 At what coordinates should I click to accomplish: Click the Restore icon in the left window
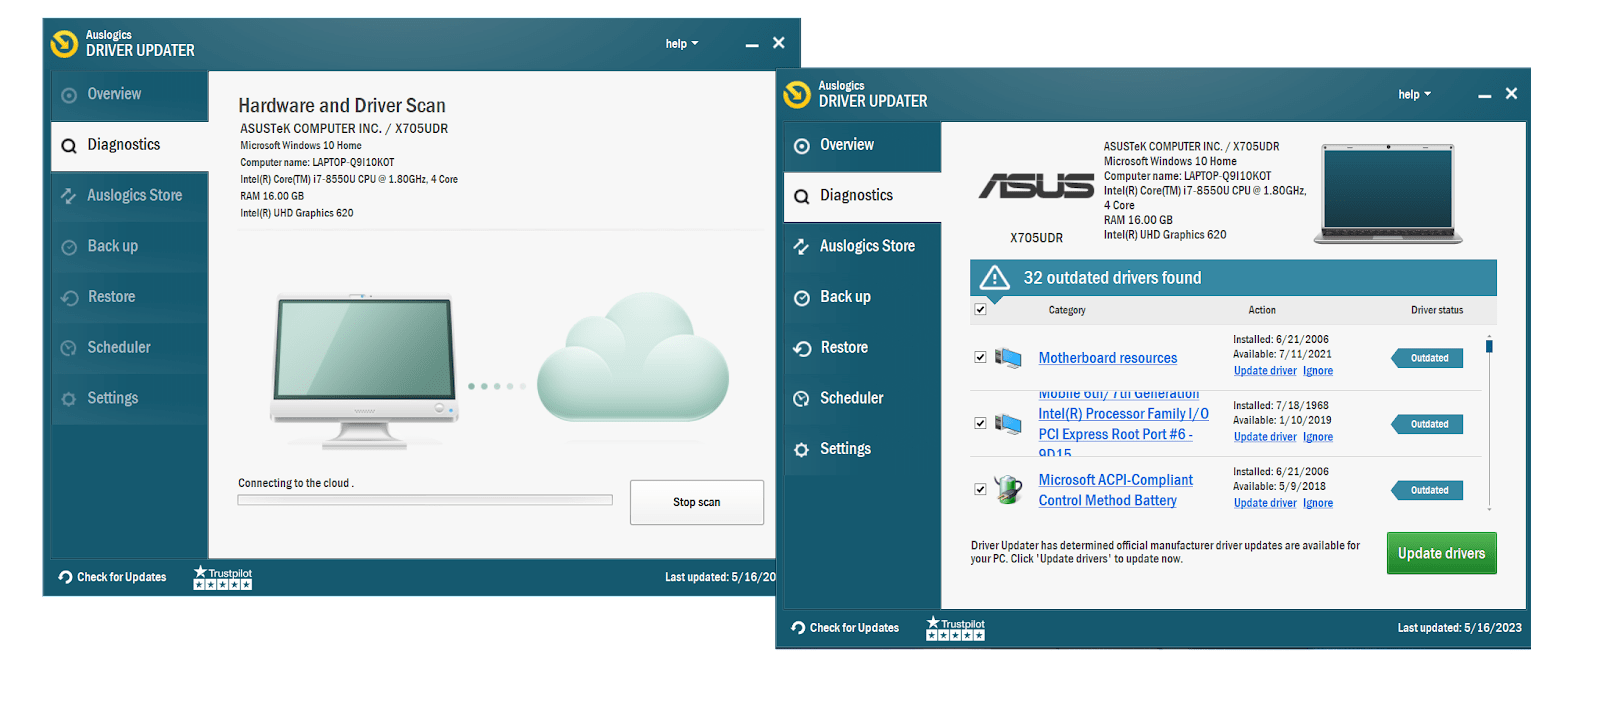point(69,298)
